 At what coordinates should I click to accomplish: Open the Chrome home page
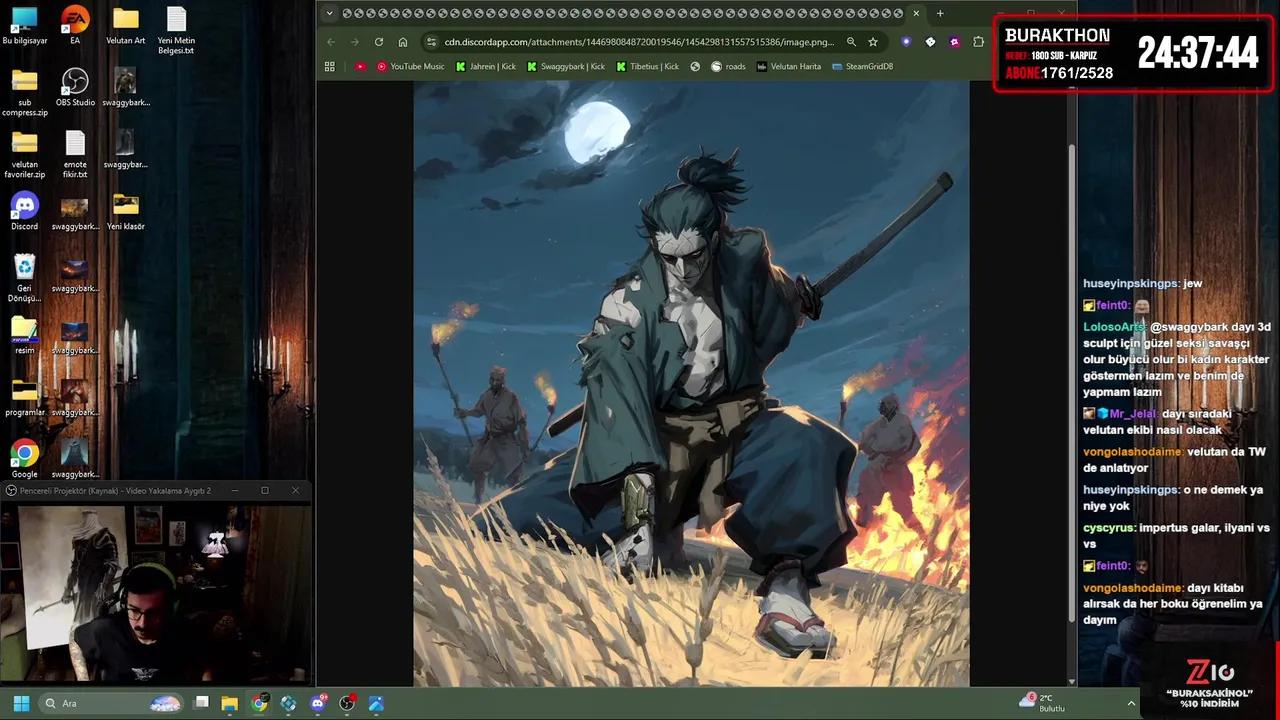click(403, 42)
